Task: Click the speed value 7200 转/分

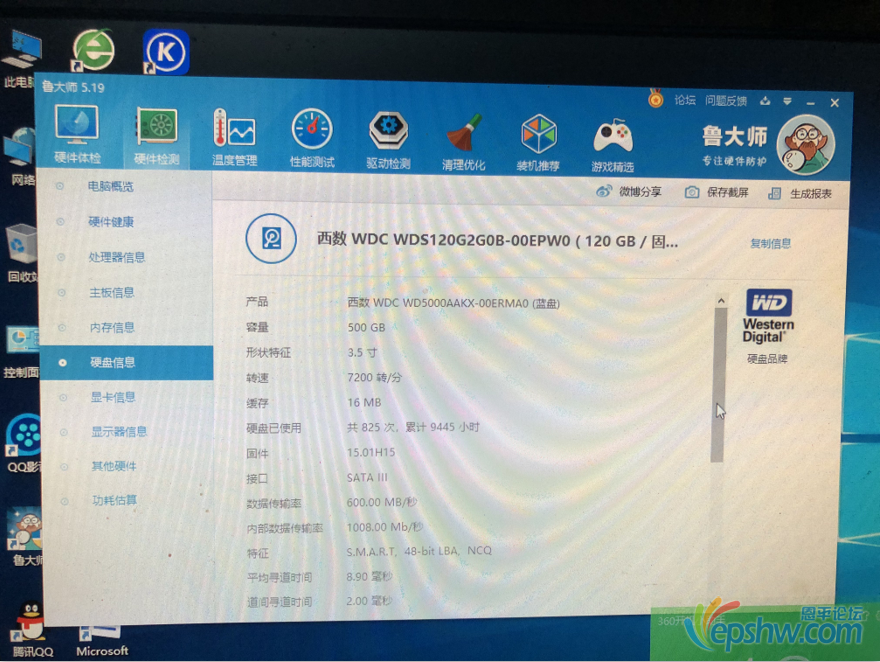Action: [374, 377]
